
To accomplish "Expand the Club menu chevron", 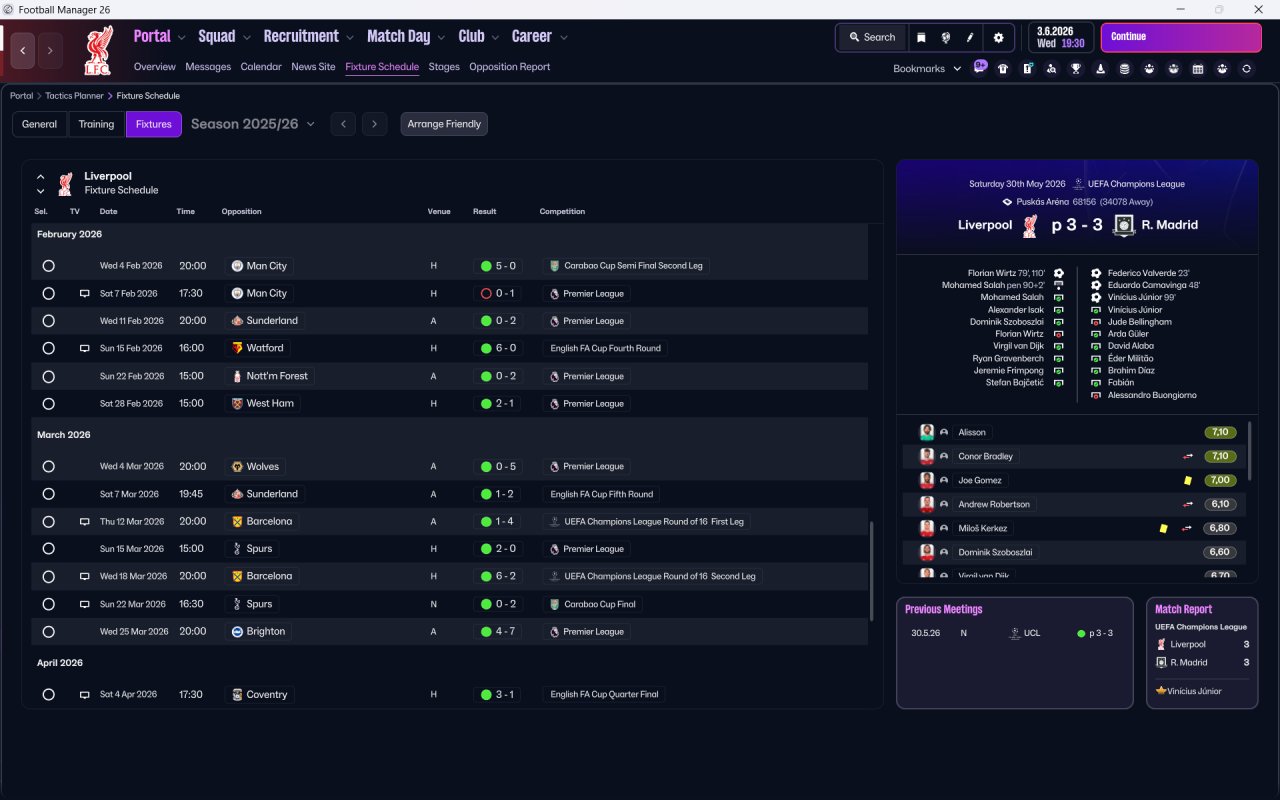I will (494, 38).
